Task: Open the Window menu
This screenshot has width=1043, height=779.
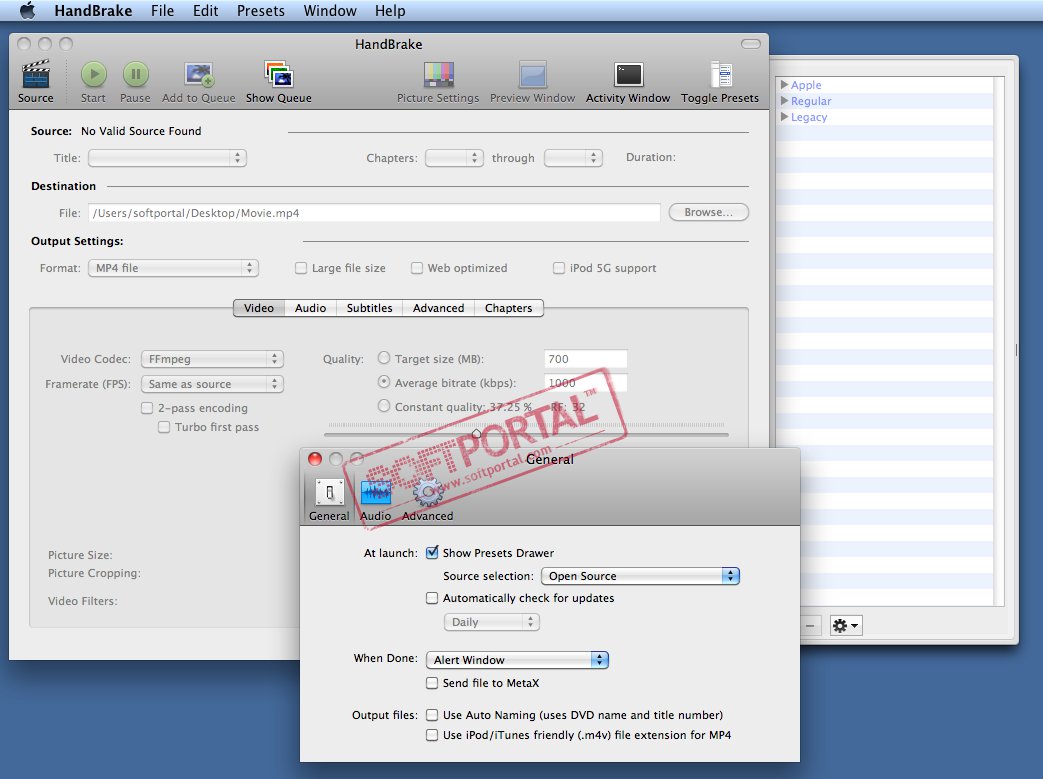Action: point(330,11)
